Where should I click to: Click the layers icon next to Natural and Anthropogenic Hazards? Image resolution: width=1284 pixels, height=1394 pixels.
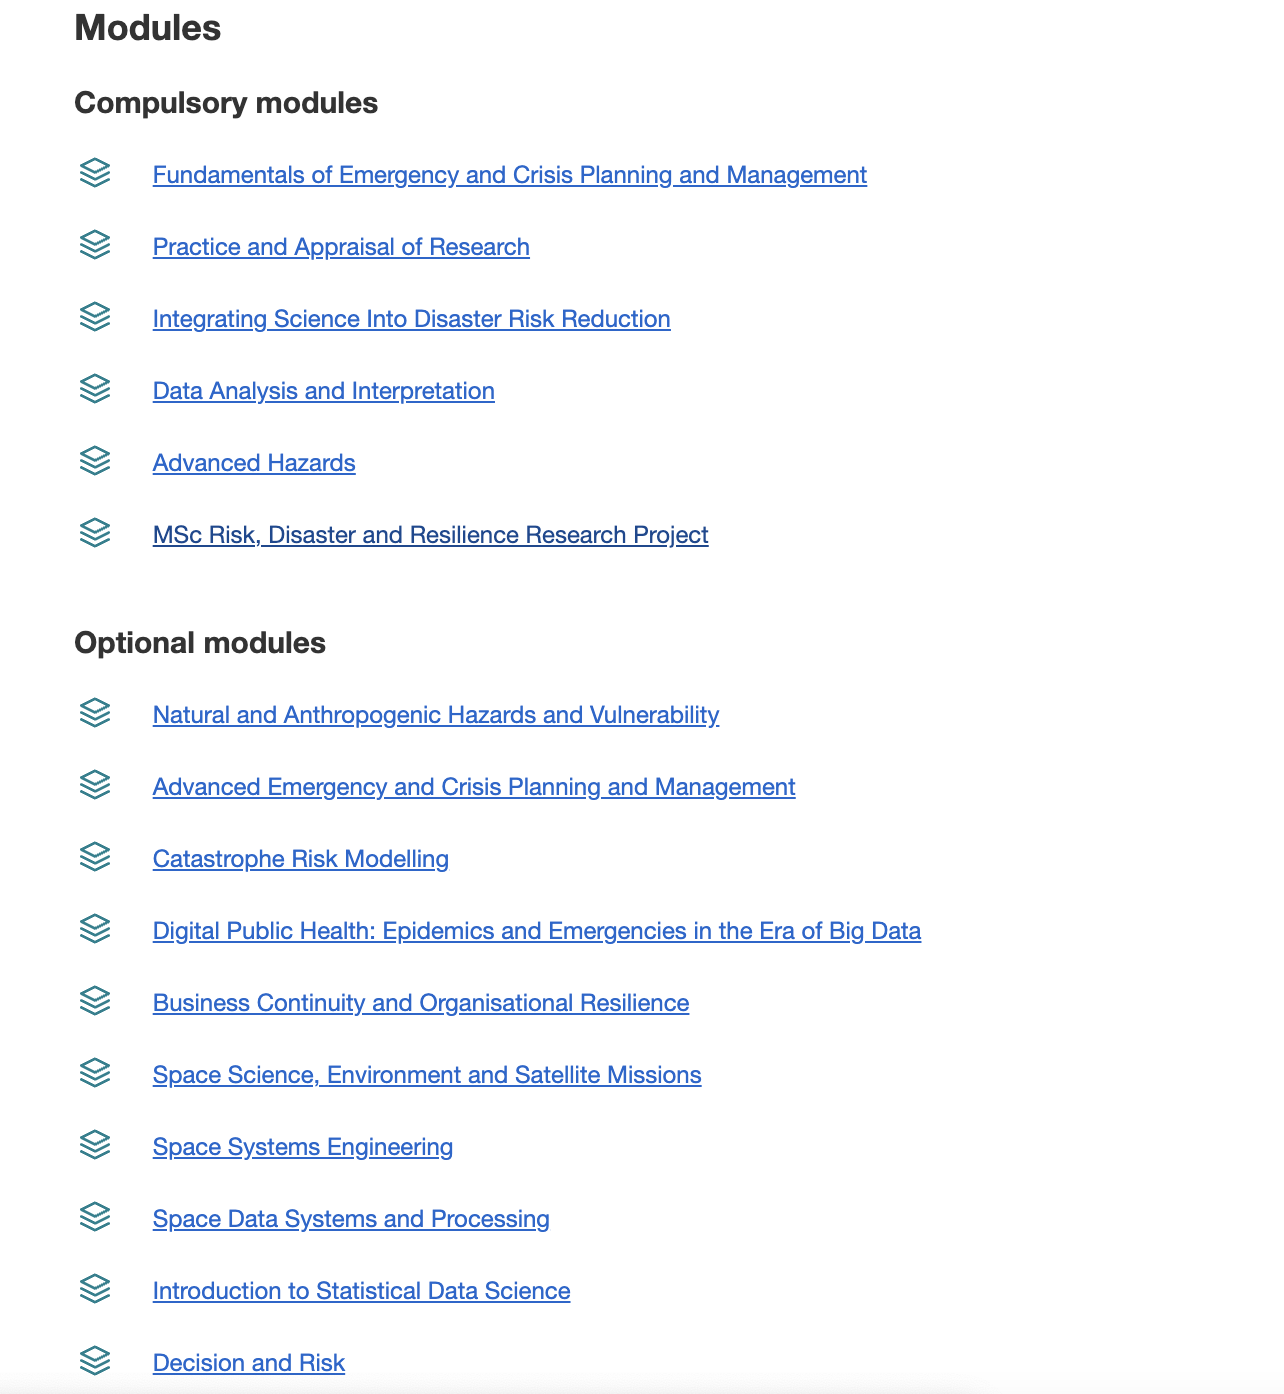coord(95,713)
